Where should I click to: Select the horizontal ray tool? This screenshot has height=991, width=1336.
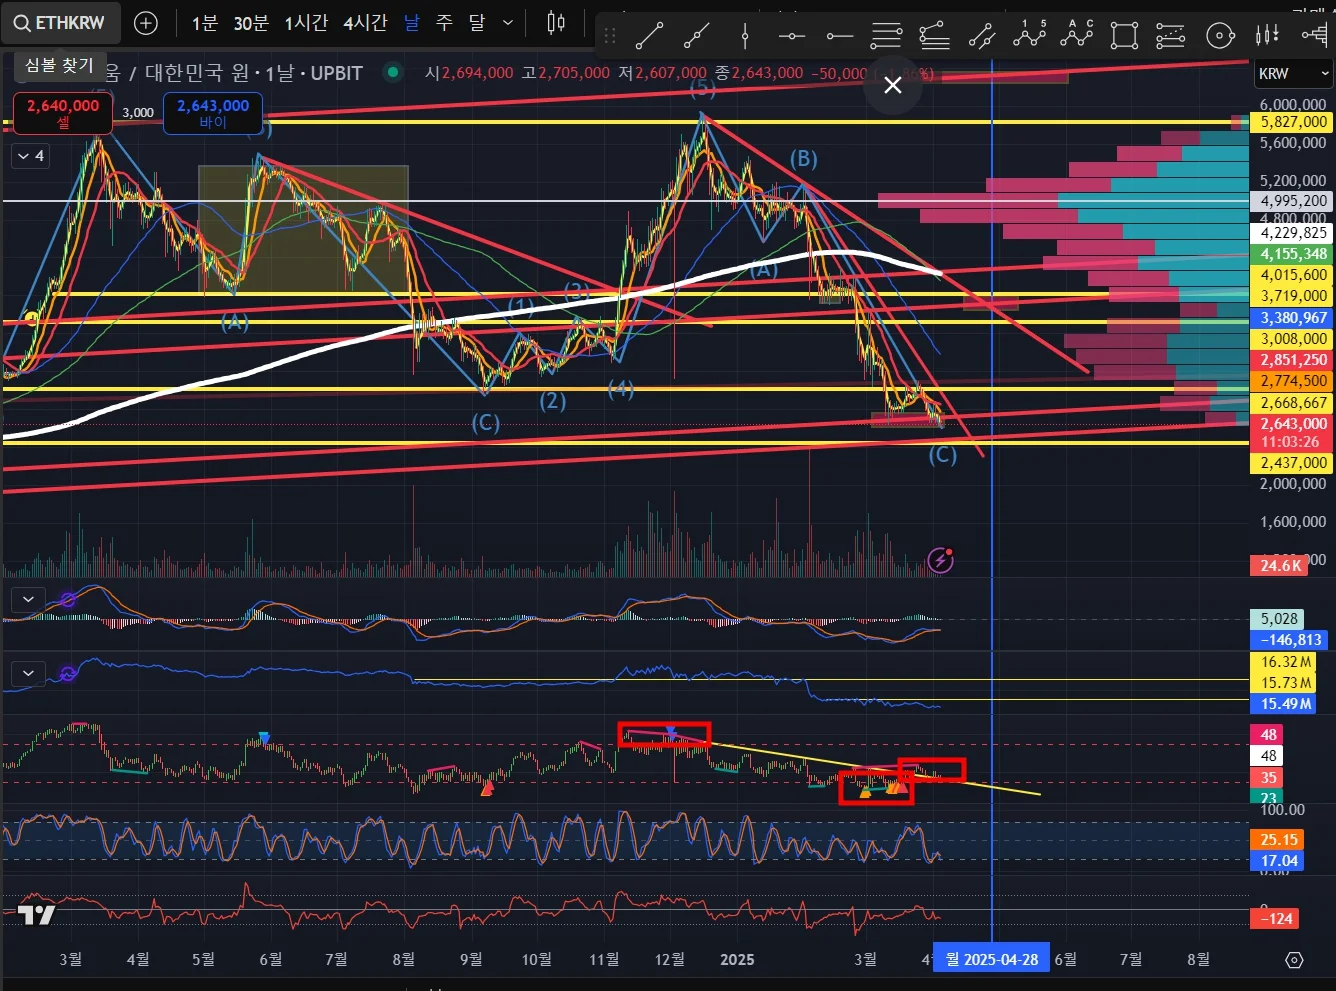coord(840,37)
